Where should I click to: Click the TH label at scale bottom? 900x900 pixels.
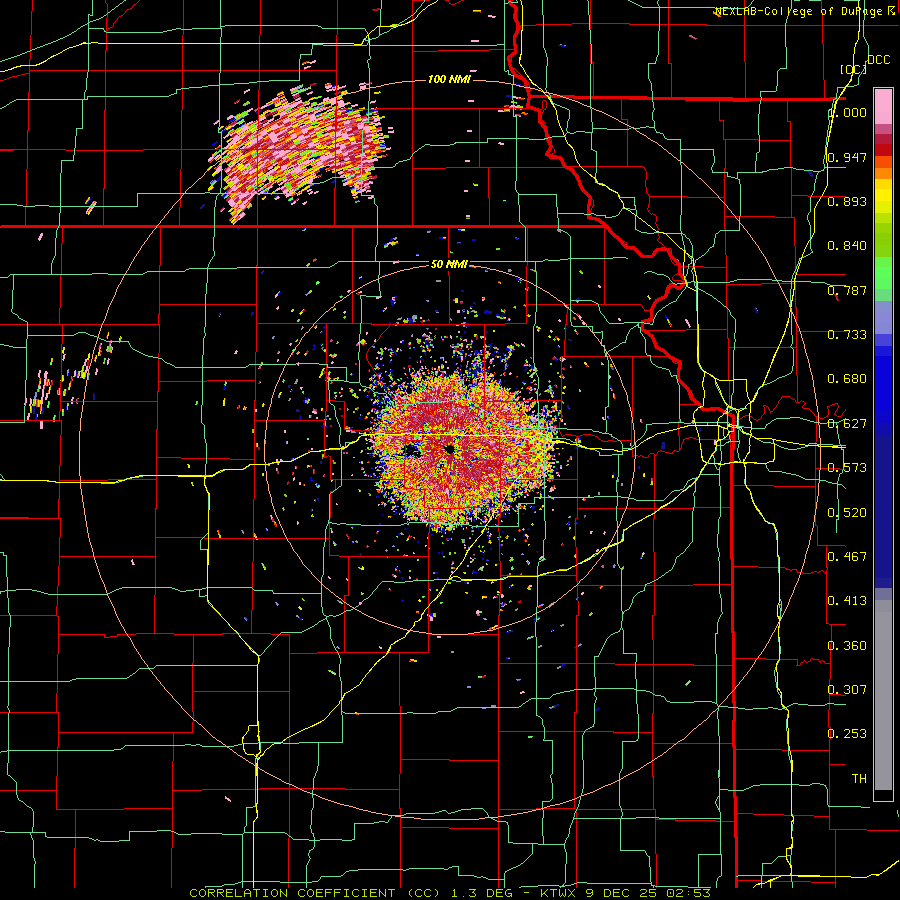[859, 779]
